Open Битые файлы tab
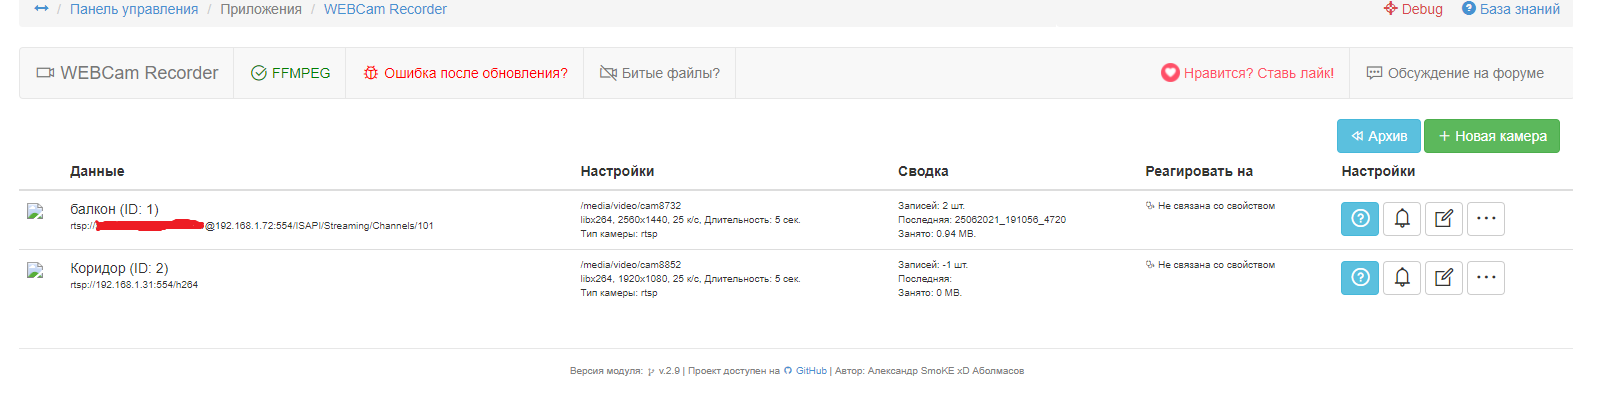 point(660,73)
